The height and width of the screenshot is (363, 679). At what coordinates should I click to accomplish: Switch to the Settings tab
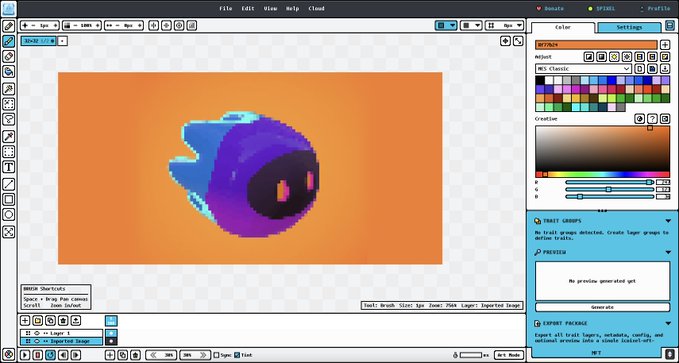[x=629, y=27]
